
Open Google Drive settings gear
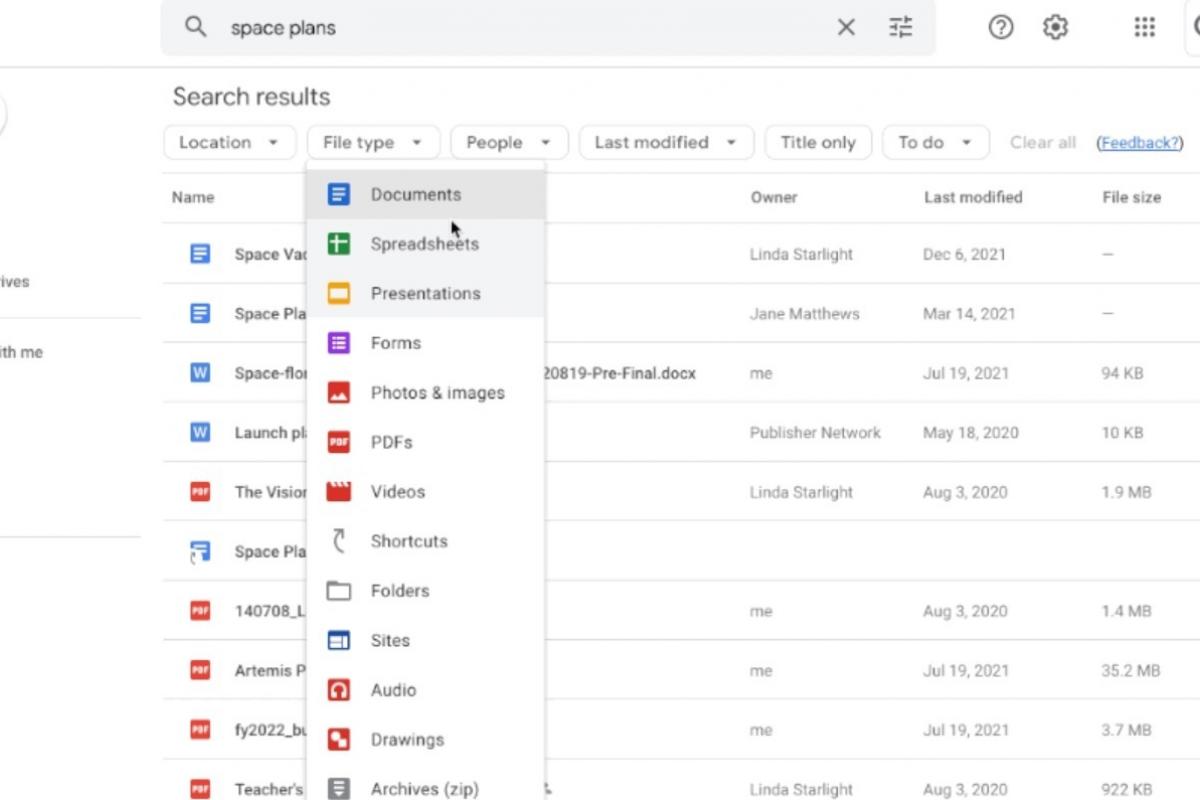(1054, 27)
